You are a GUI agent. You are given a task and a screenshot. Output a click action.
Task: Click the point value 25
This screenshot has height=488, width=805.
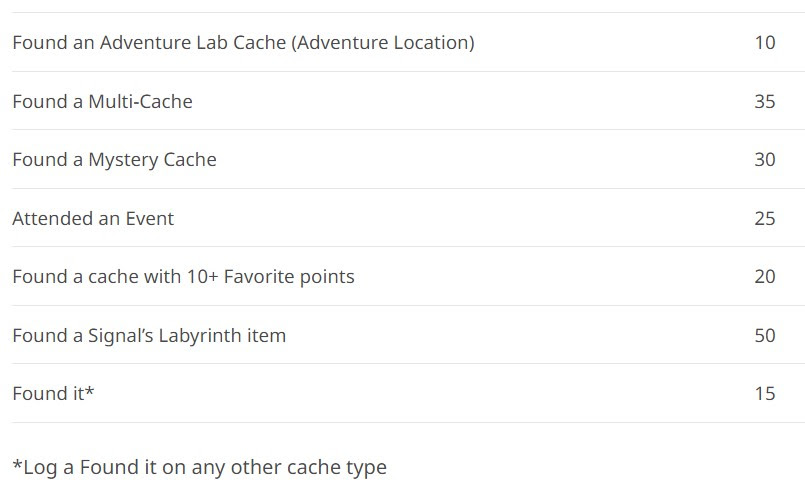click(x=764, y=218)
